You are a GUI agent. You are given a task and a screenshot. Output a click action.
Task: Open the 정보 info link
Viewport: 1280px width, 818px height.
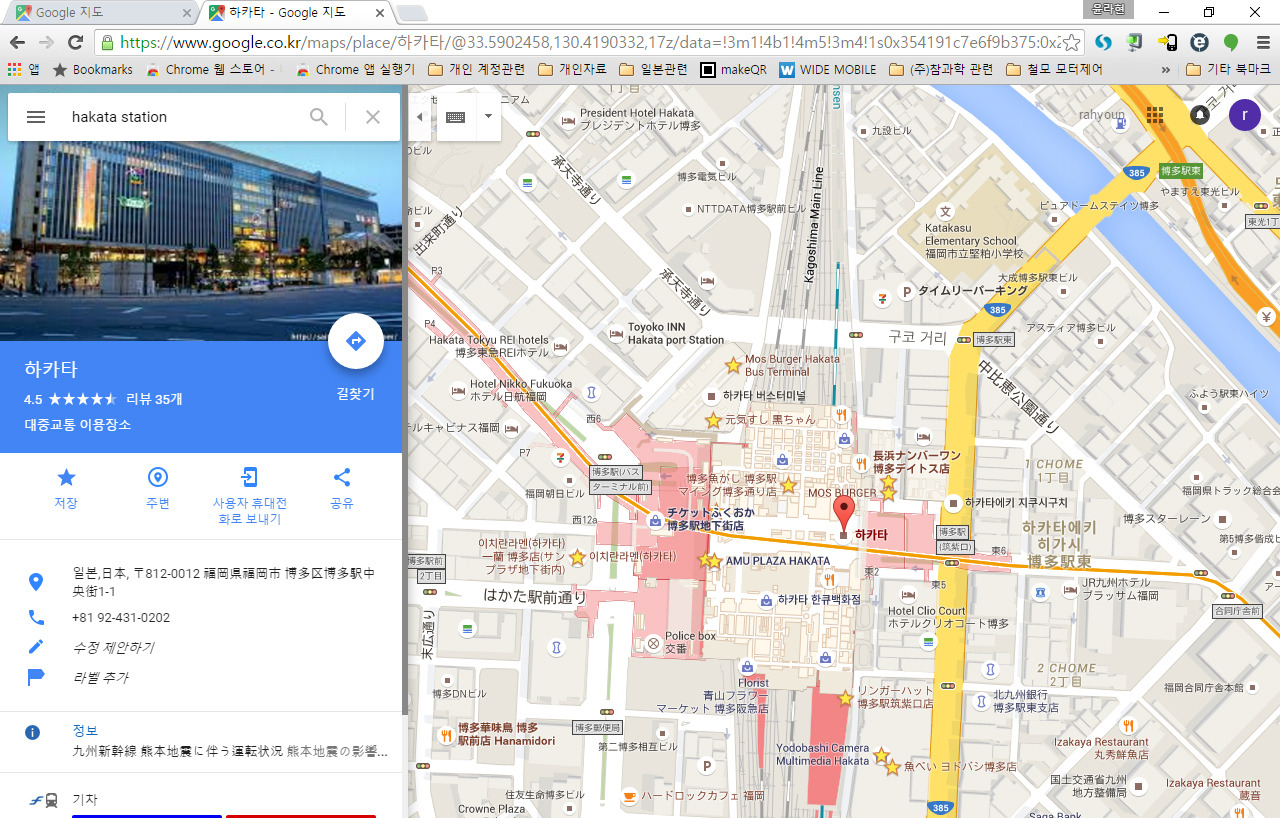click(x=85, y=731)
